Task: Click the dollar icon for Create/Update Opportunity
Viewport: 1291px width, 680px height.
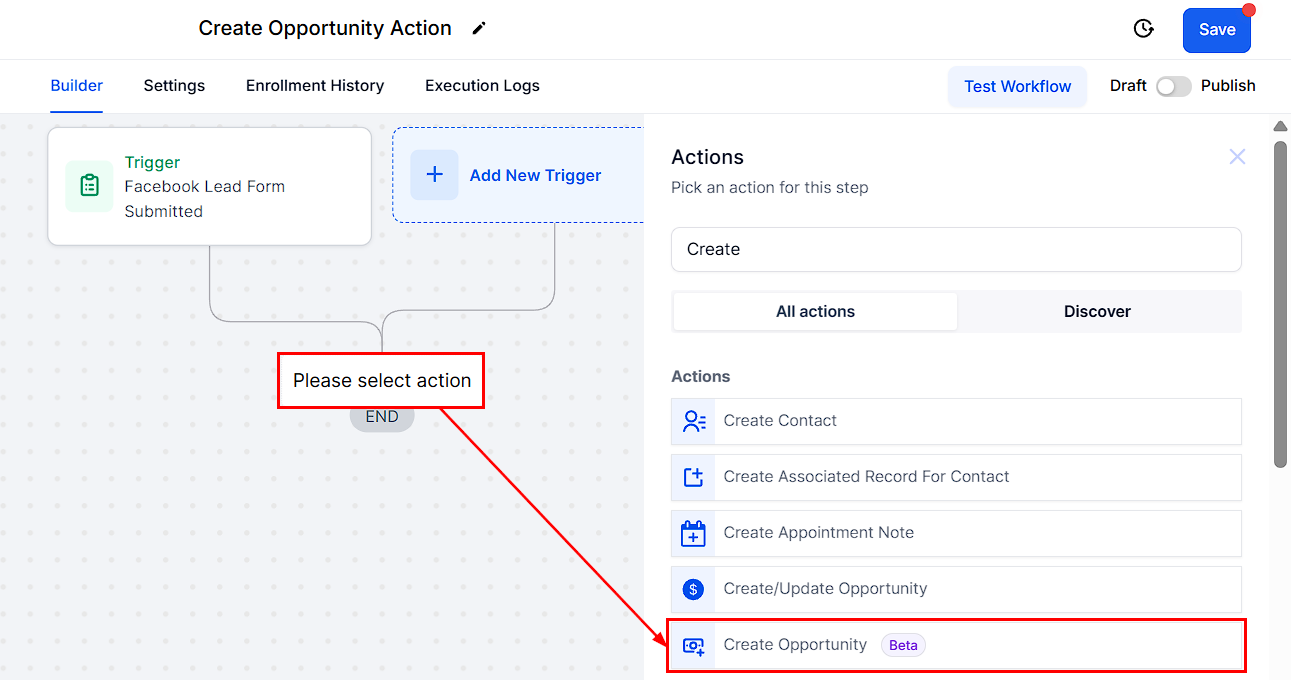Action: [x=693, y=589]
